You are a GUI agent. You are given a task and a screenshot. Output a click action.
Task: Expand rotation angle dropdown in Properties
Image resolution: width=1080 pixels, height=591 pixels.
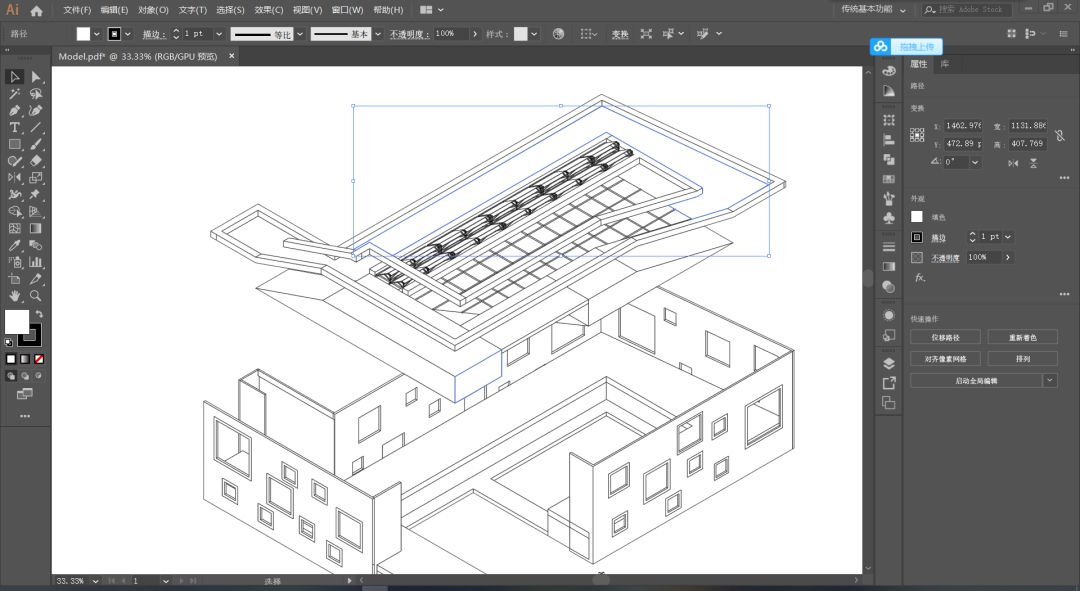pyautogui.click(x=975, y=163)
